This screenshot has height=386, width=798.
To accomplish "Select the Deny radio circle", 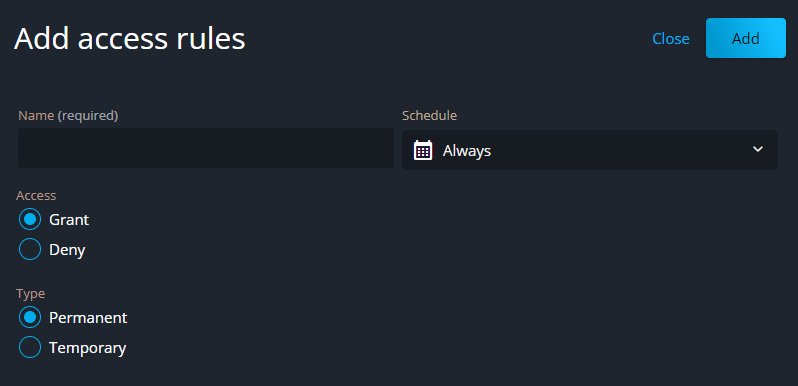I will [30, 249].
